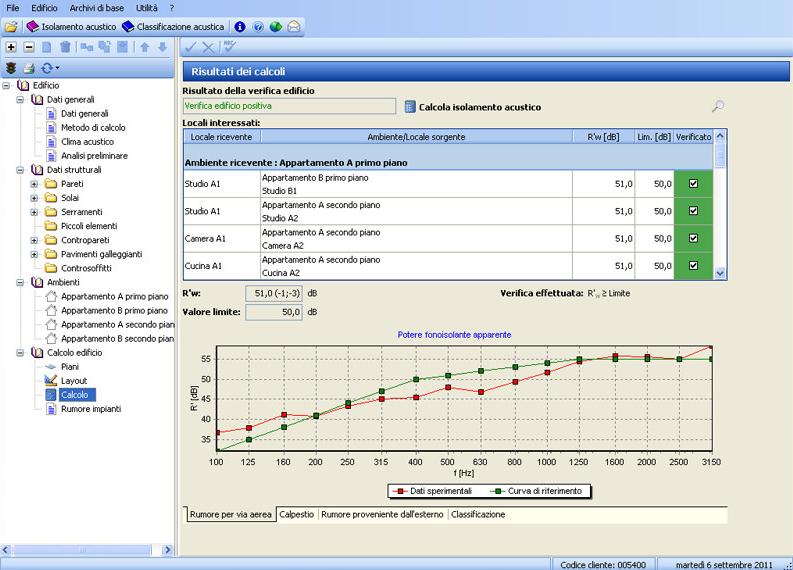This screenshot has width=793, height=570.
Task: Click the expand-all plus icon above tree
Action: [11, 47]
